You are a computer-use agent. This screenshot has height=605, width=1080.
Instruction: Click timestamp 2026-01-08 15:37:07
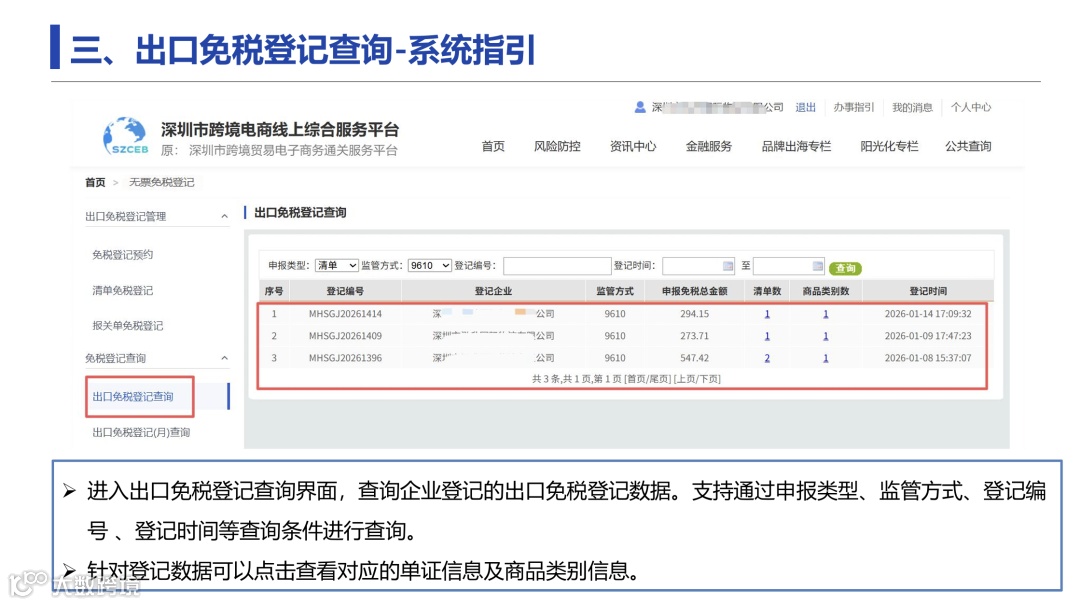coord(928,358)
